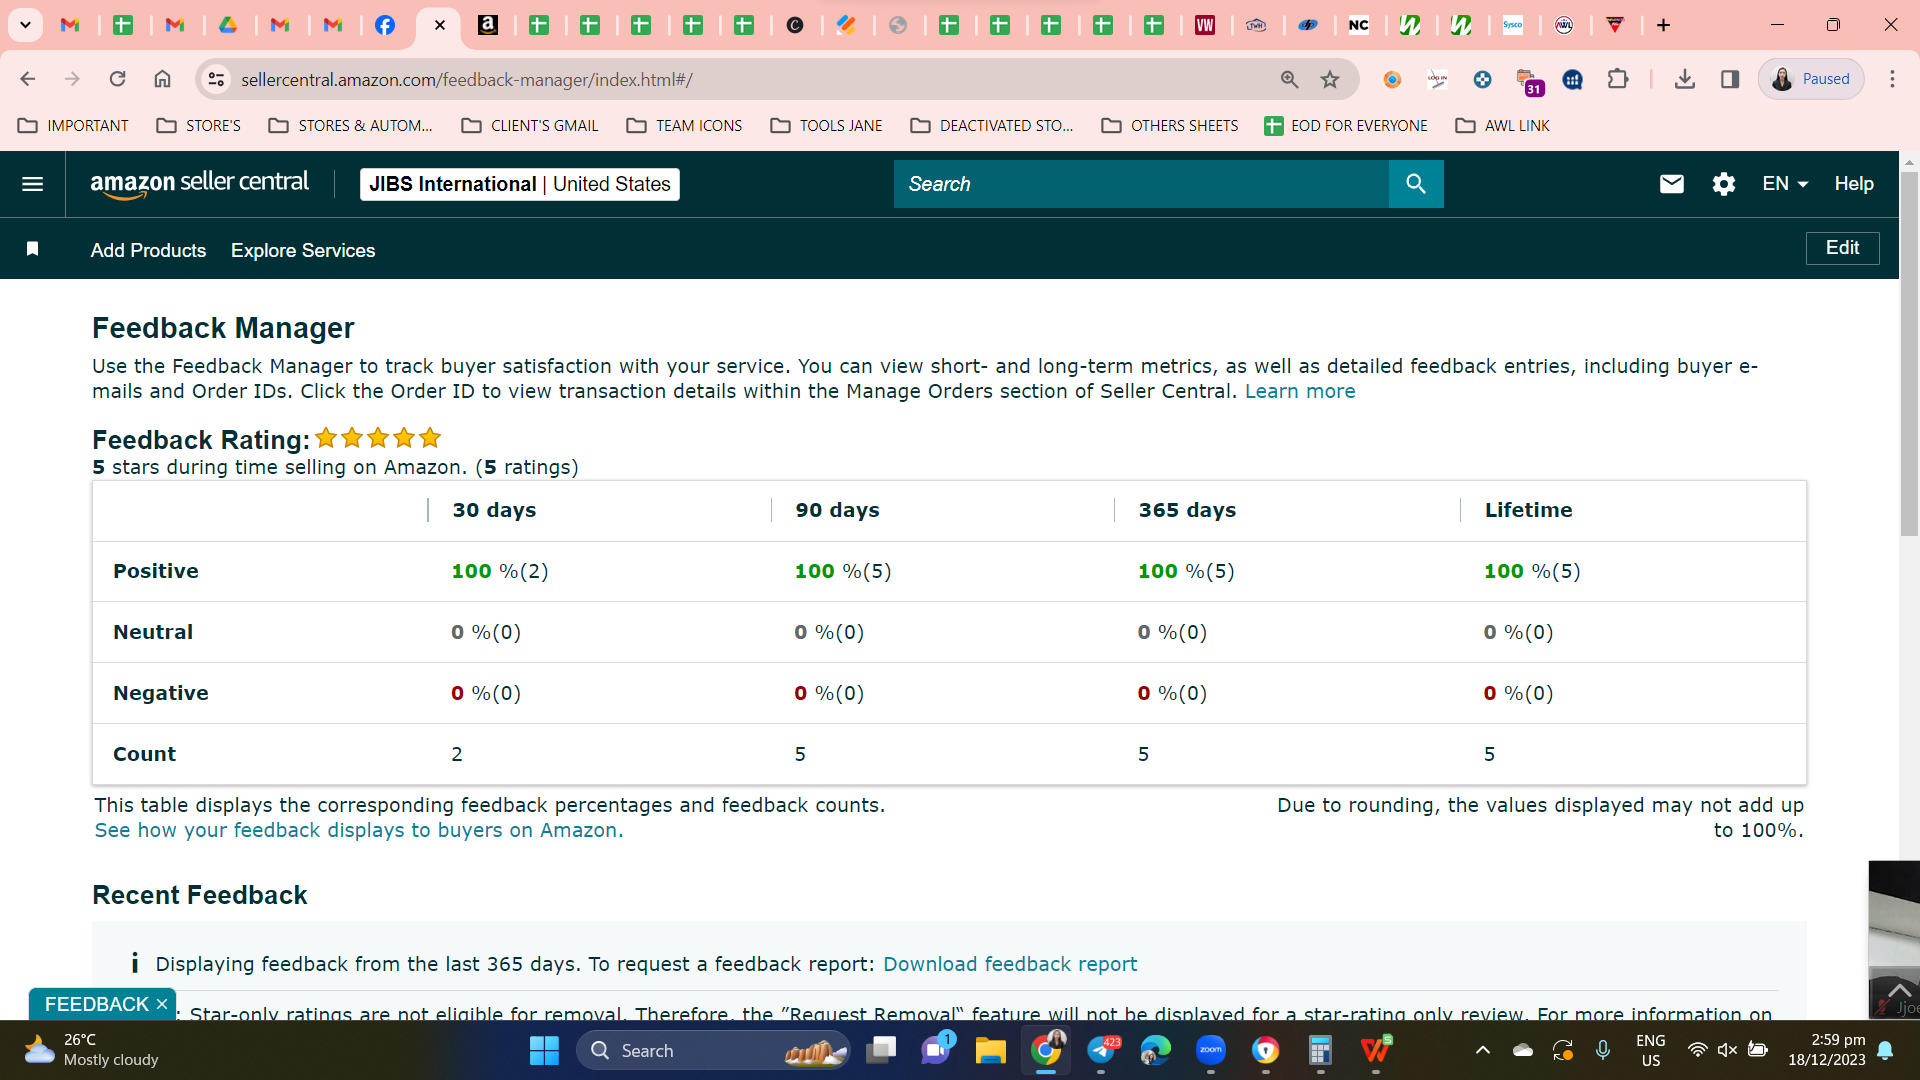Screen dimensions: 1920x1080
Task: Click the page vertical scrollbar
Action: pyautogui.click(x=1909, y=354)
